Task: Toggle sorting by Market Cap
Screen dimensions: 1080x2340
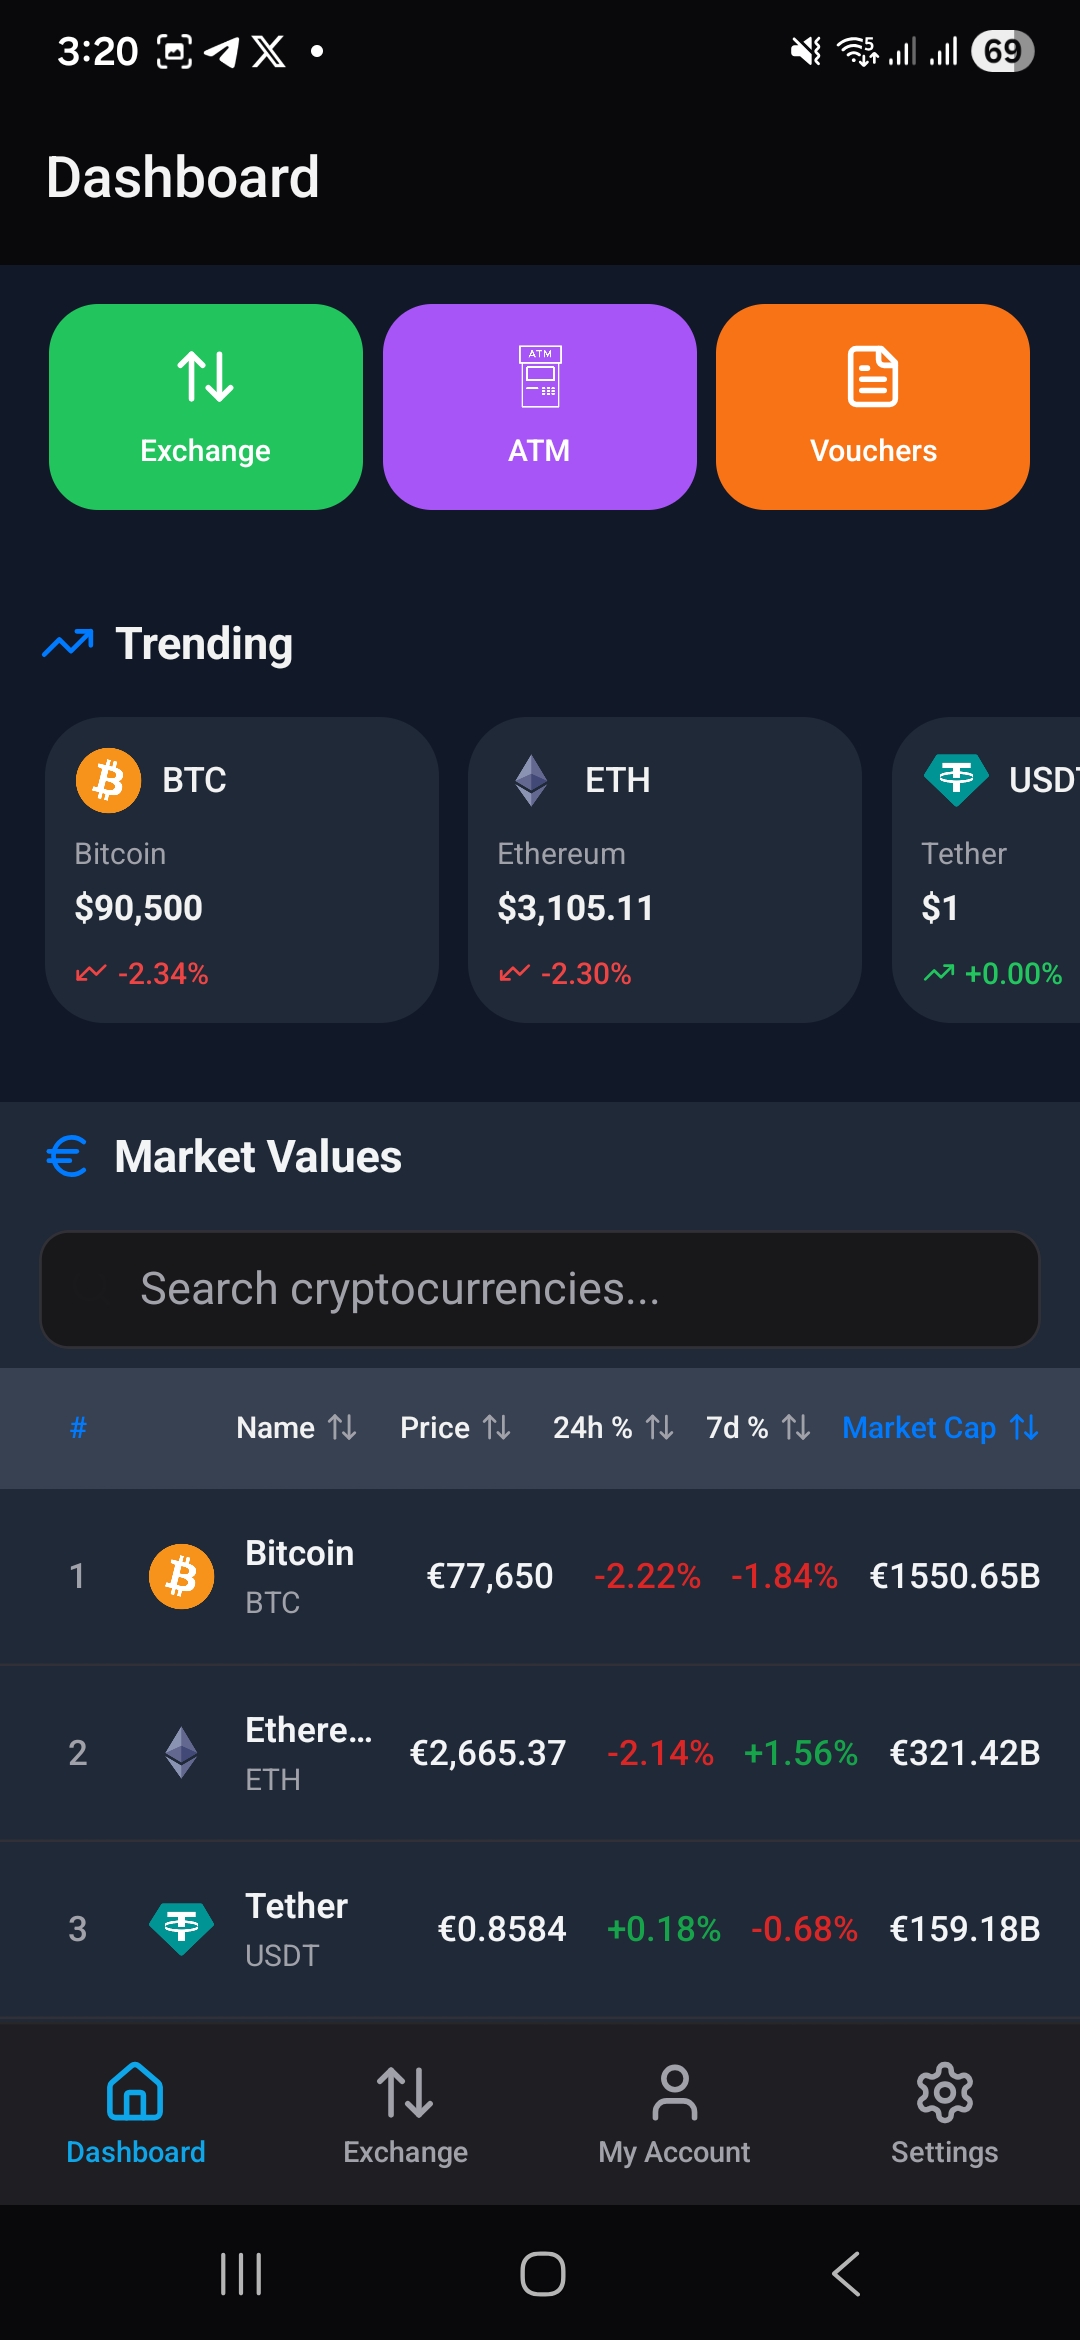Action: (1021, 1428)
